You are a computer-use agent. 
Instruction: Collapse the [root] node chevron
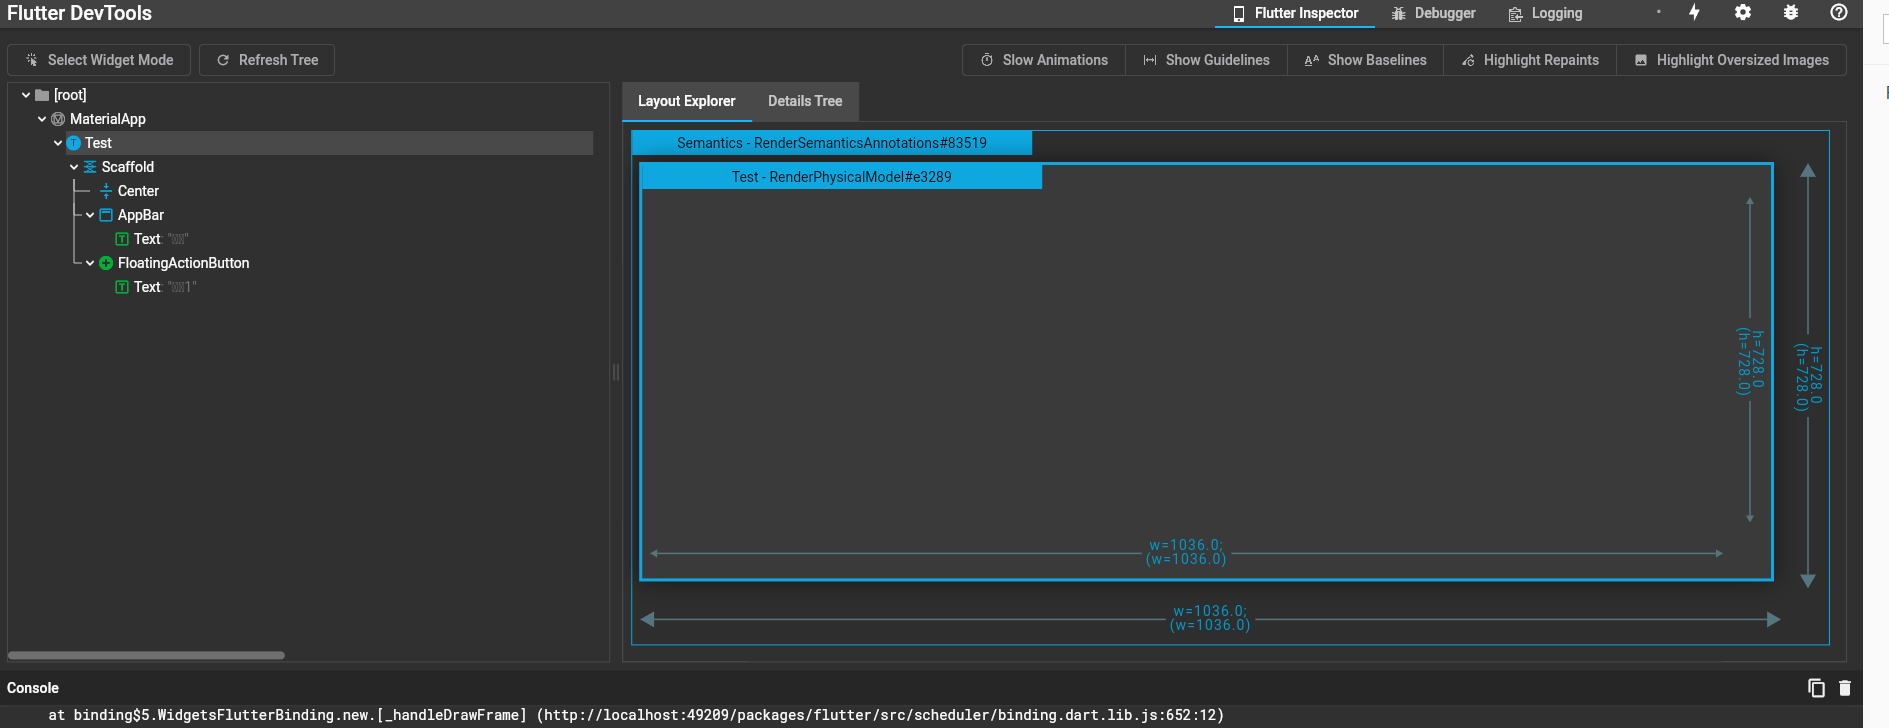[x=26, y=95]
